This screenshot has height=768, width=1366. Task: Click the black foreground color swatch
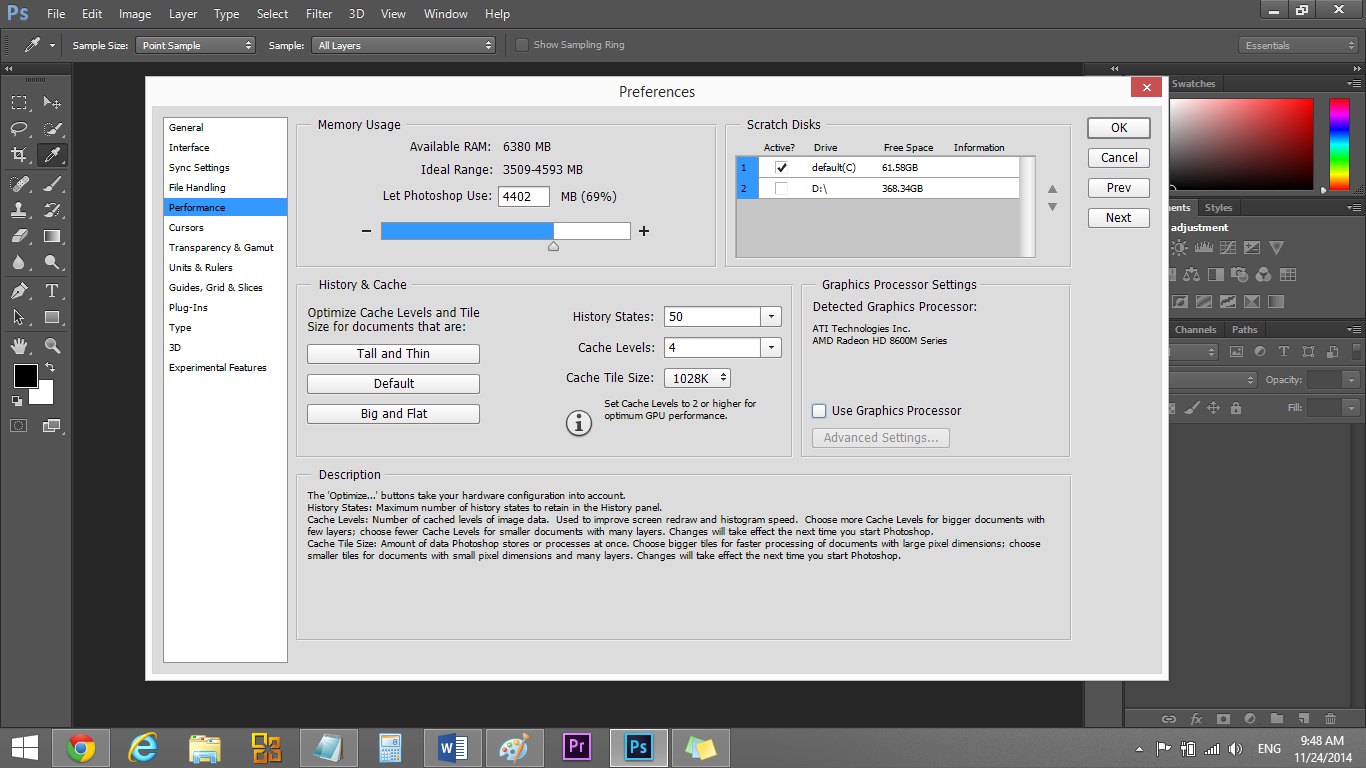point(24,376)
